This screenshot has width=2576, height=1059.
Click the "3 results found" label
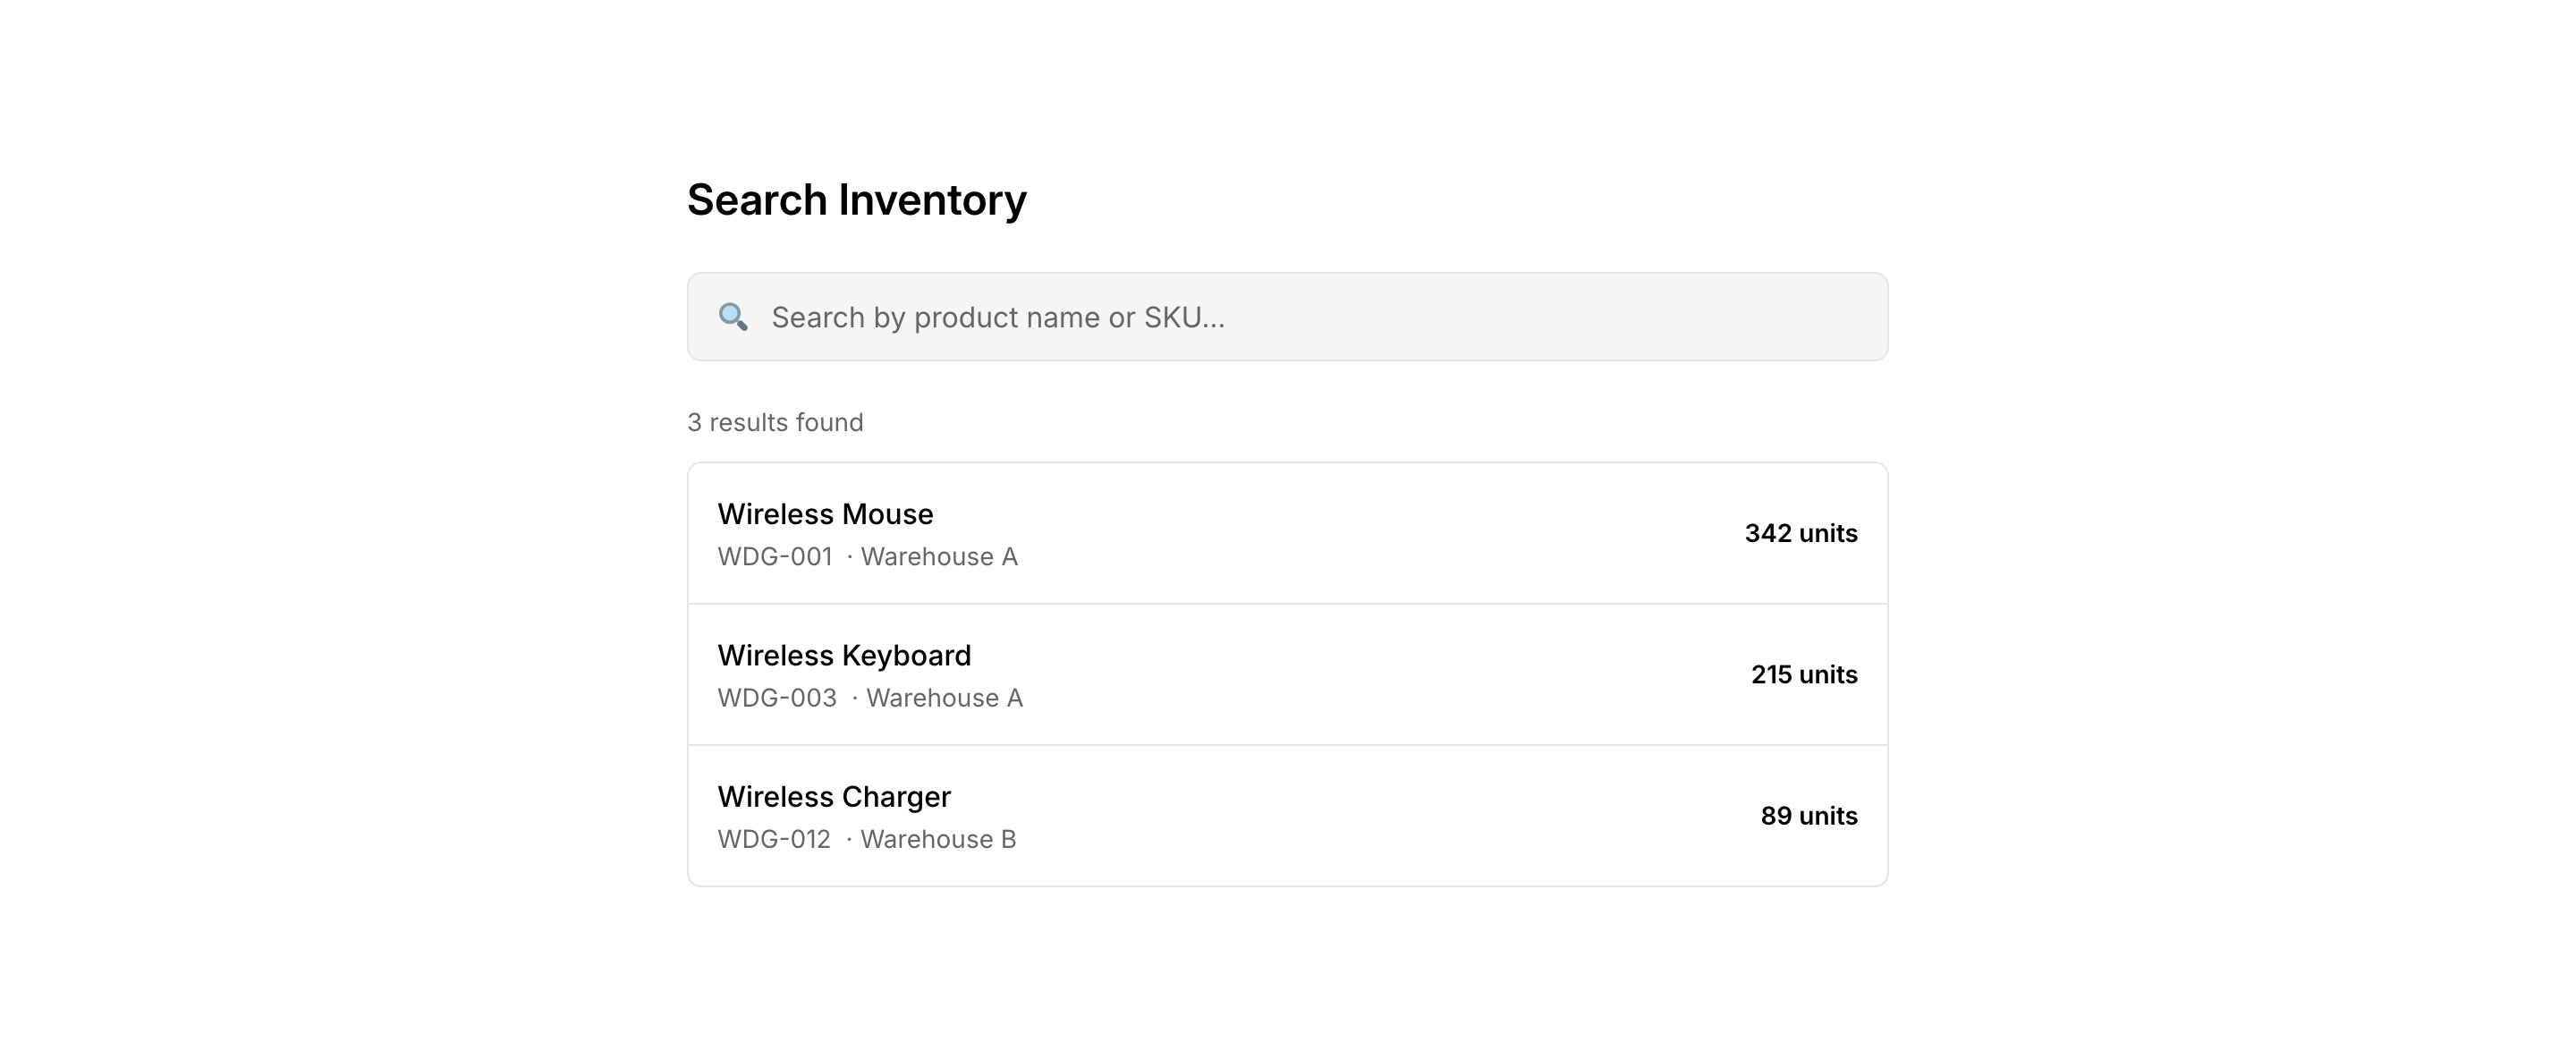pyautogui.click(x=775, y=423)
